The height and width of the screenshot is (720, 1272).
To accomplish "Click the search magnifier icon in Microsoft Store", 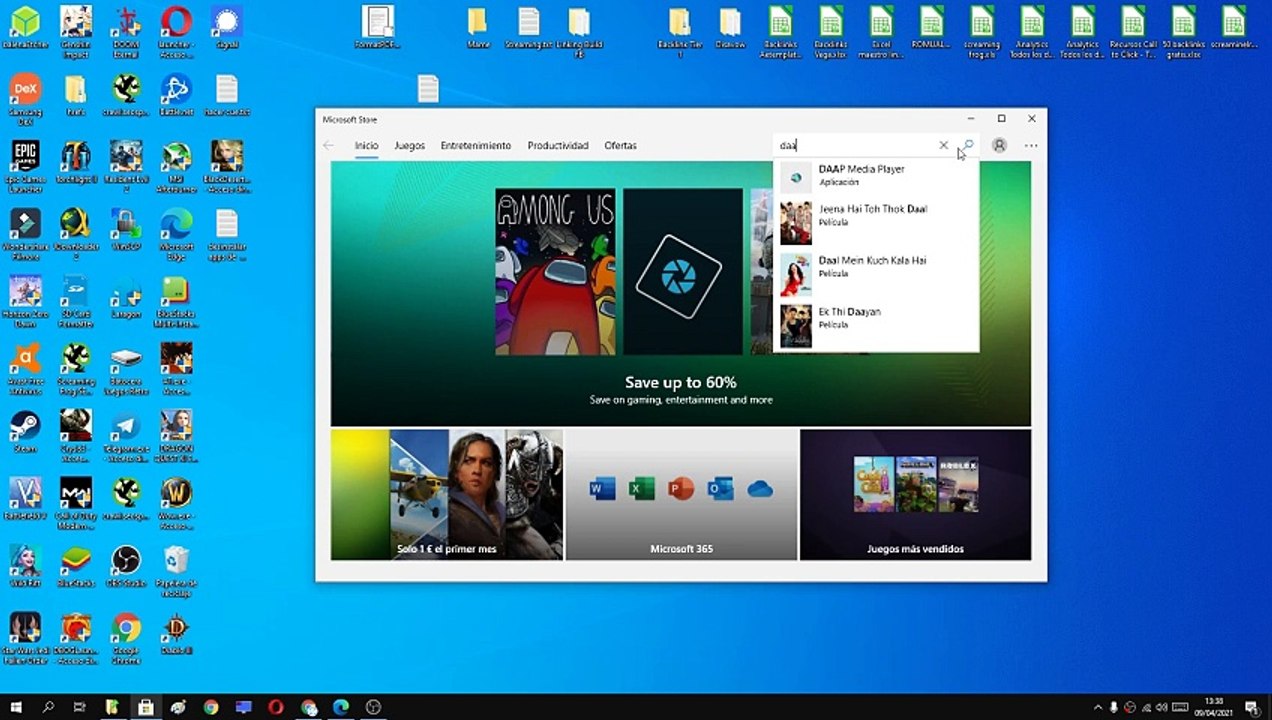I will tap(968, 145).
